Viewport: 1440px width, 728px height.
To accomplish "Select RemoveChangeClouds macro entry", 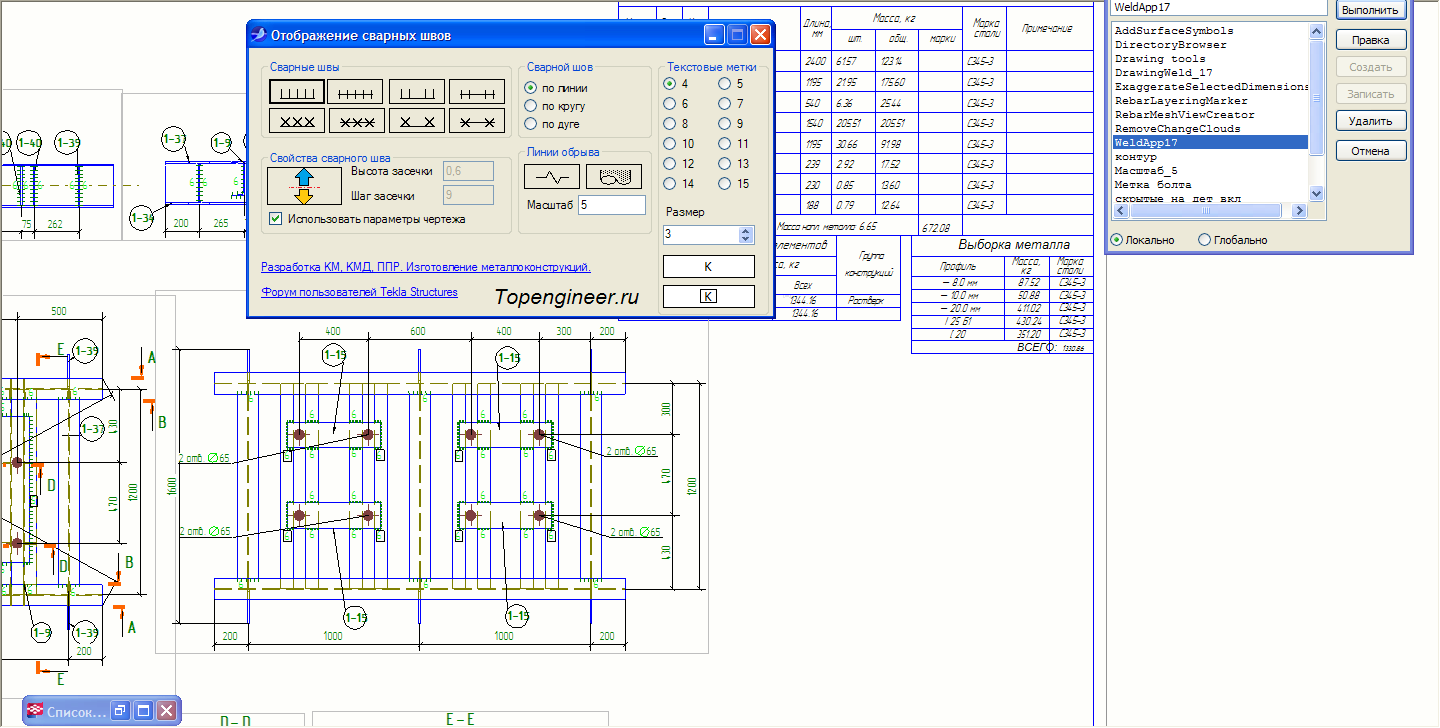I will click(x=1177, y=129).
